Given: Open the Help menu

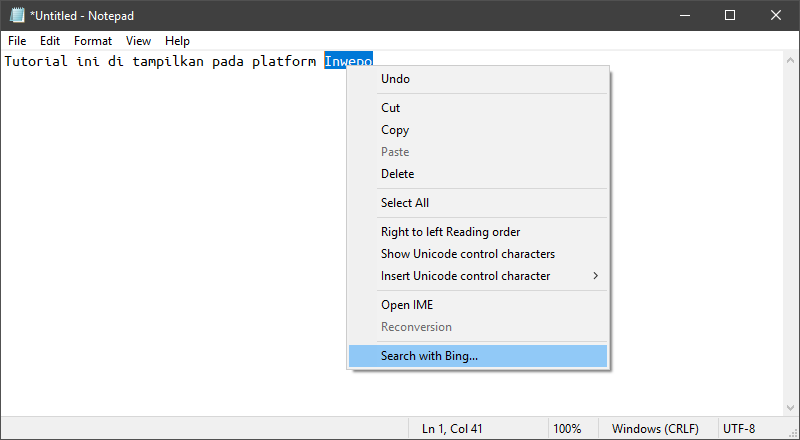Looking at the screenshot, I should [x=177, y=41].
